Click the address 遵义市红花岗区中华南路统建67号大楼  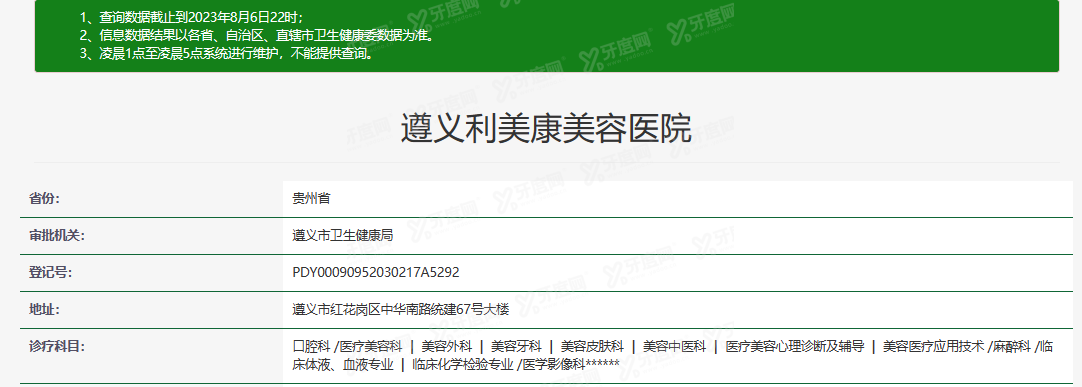tap(401, 310)
